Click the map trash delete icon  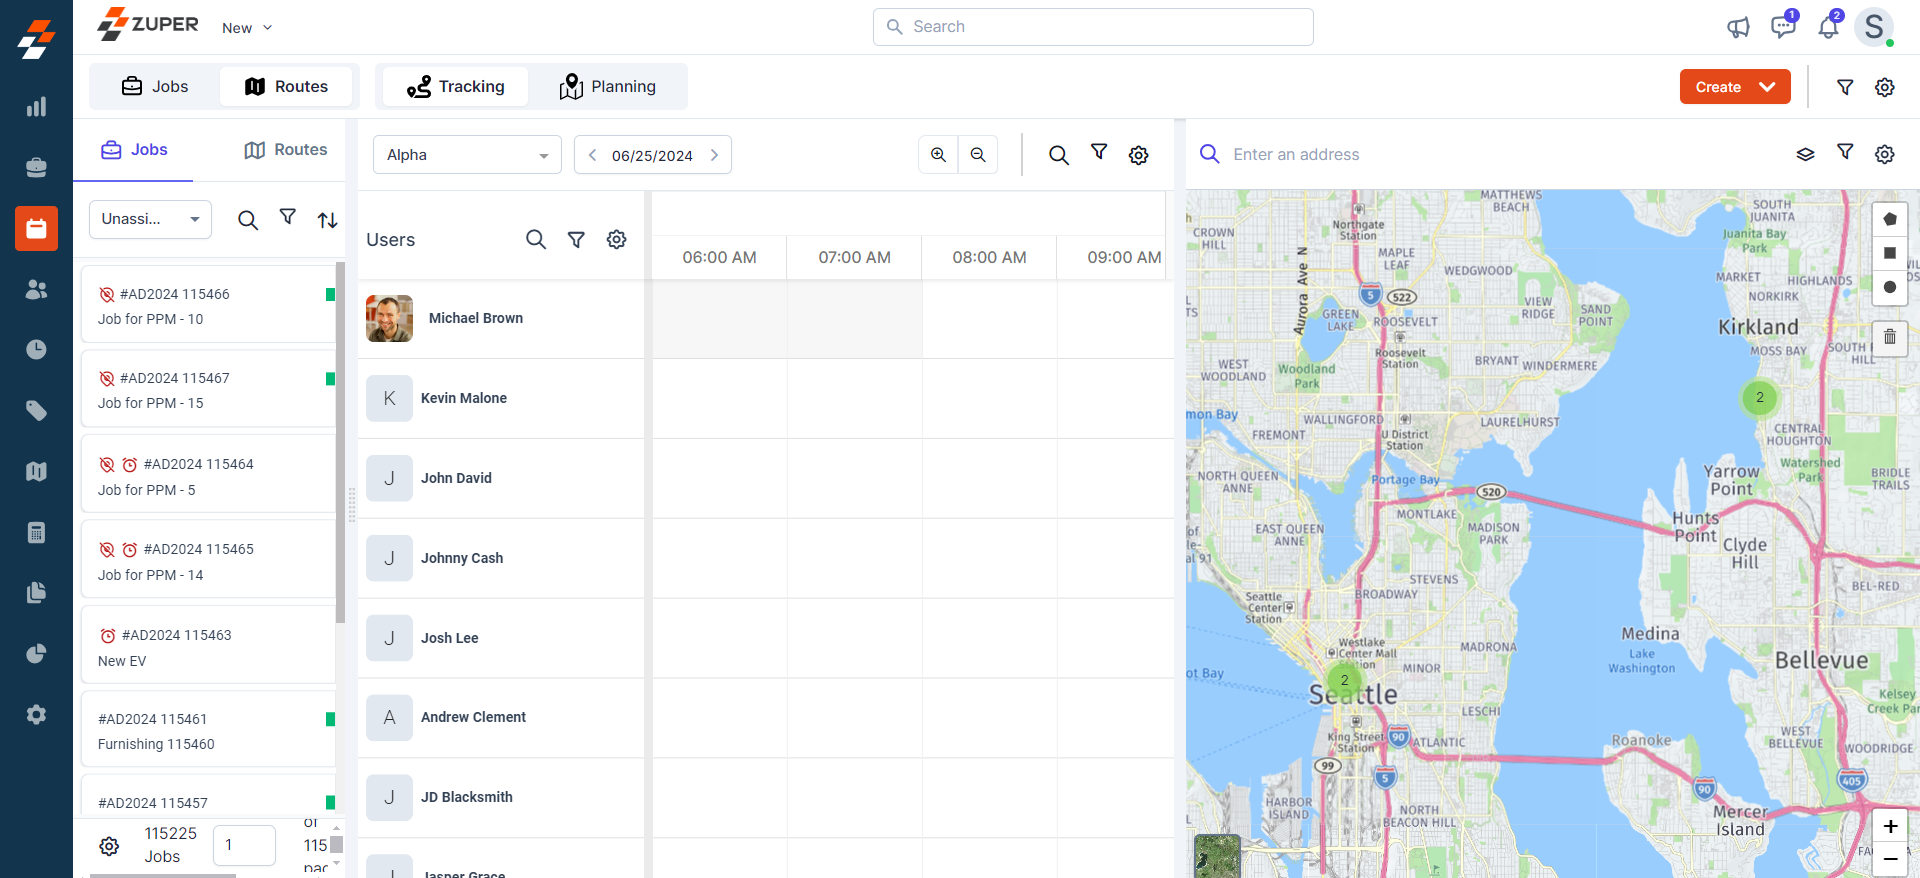(1889, 337)
